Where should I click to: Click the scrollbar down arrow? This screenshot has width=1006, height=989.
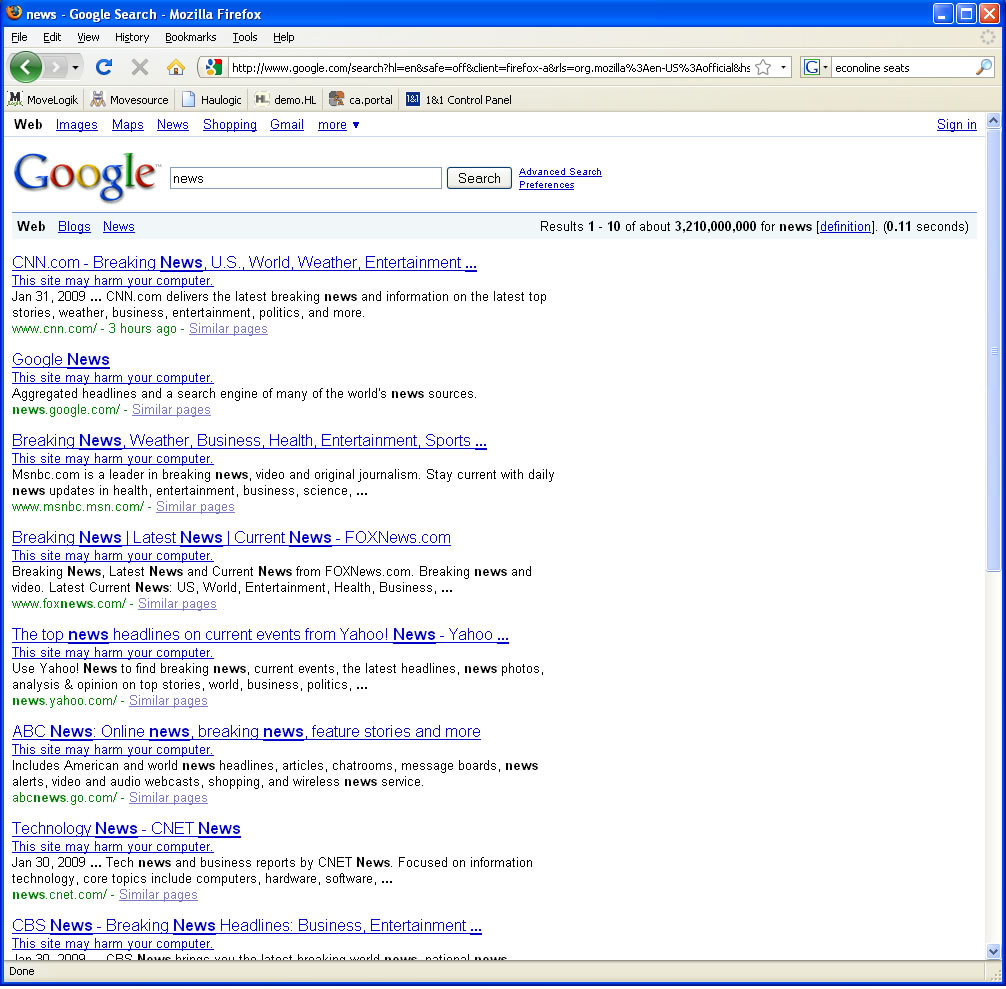pyautogui.click(x=993, y=951)
